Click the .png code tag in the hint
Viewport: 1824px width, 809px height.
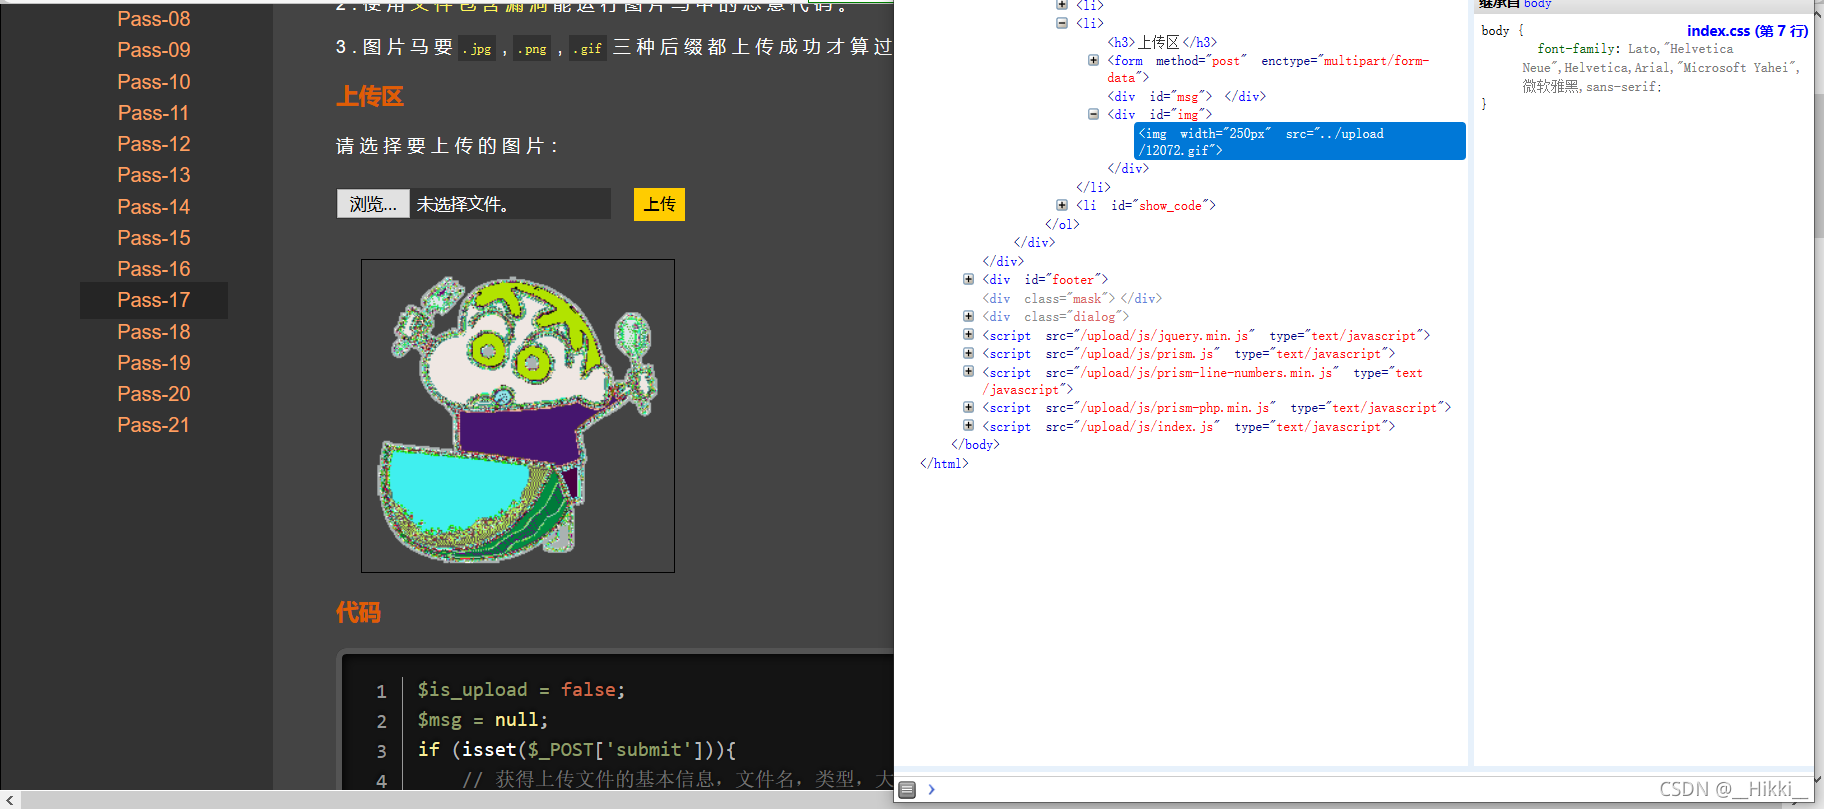coord(533,48)
